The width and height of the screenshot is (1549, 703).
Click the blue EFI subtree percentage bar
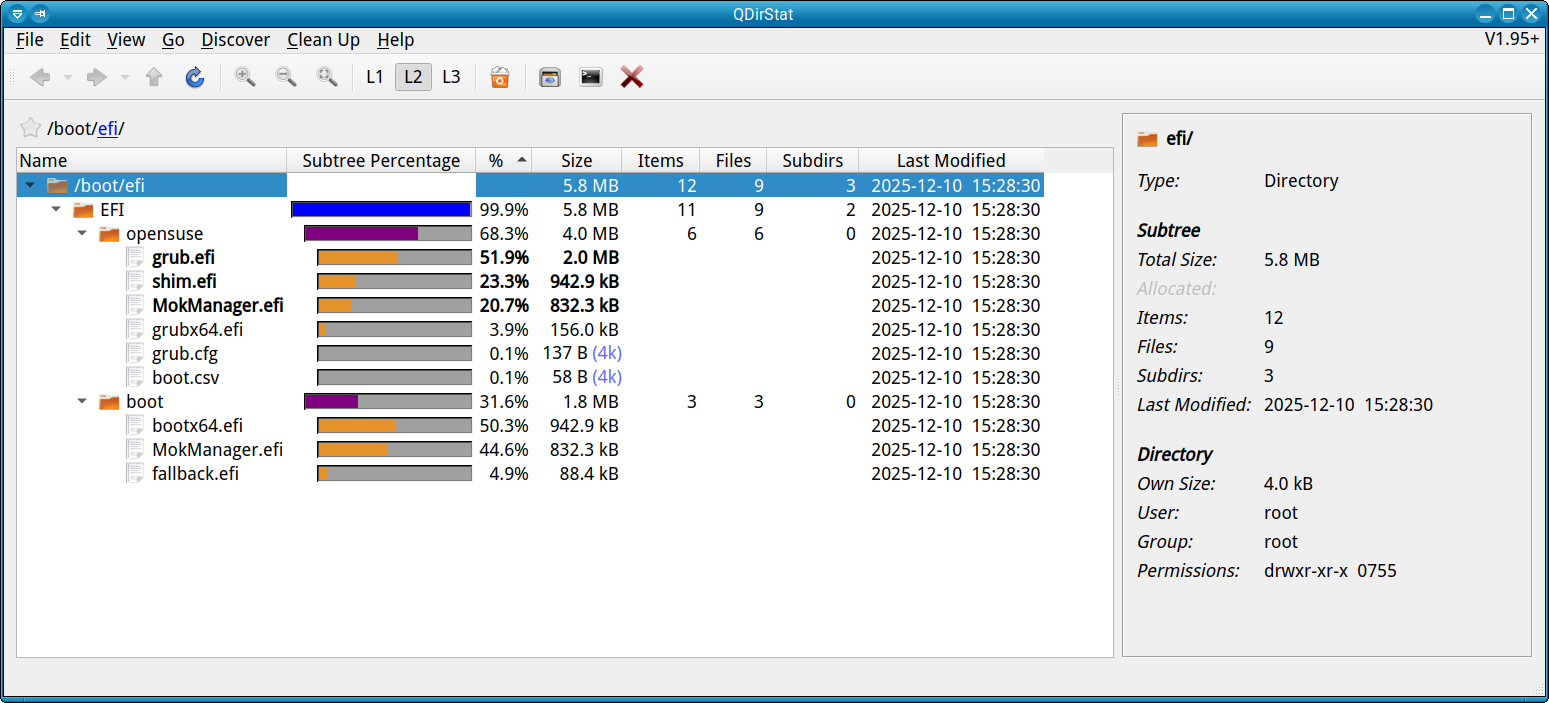coord(381,210)
